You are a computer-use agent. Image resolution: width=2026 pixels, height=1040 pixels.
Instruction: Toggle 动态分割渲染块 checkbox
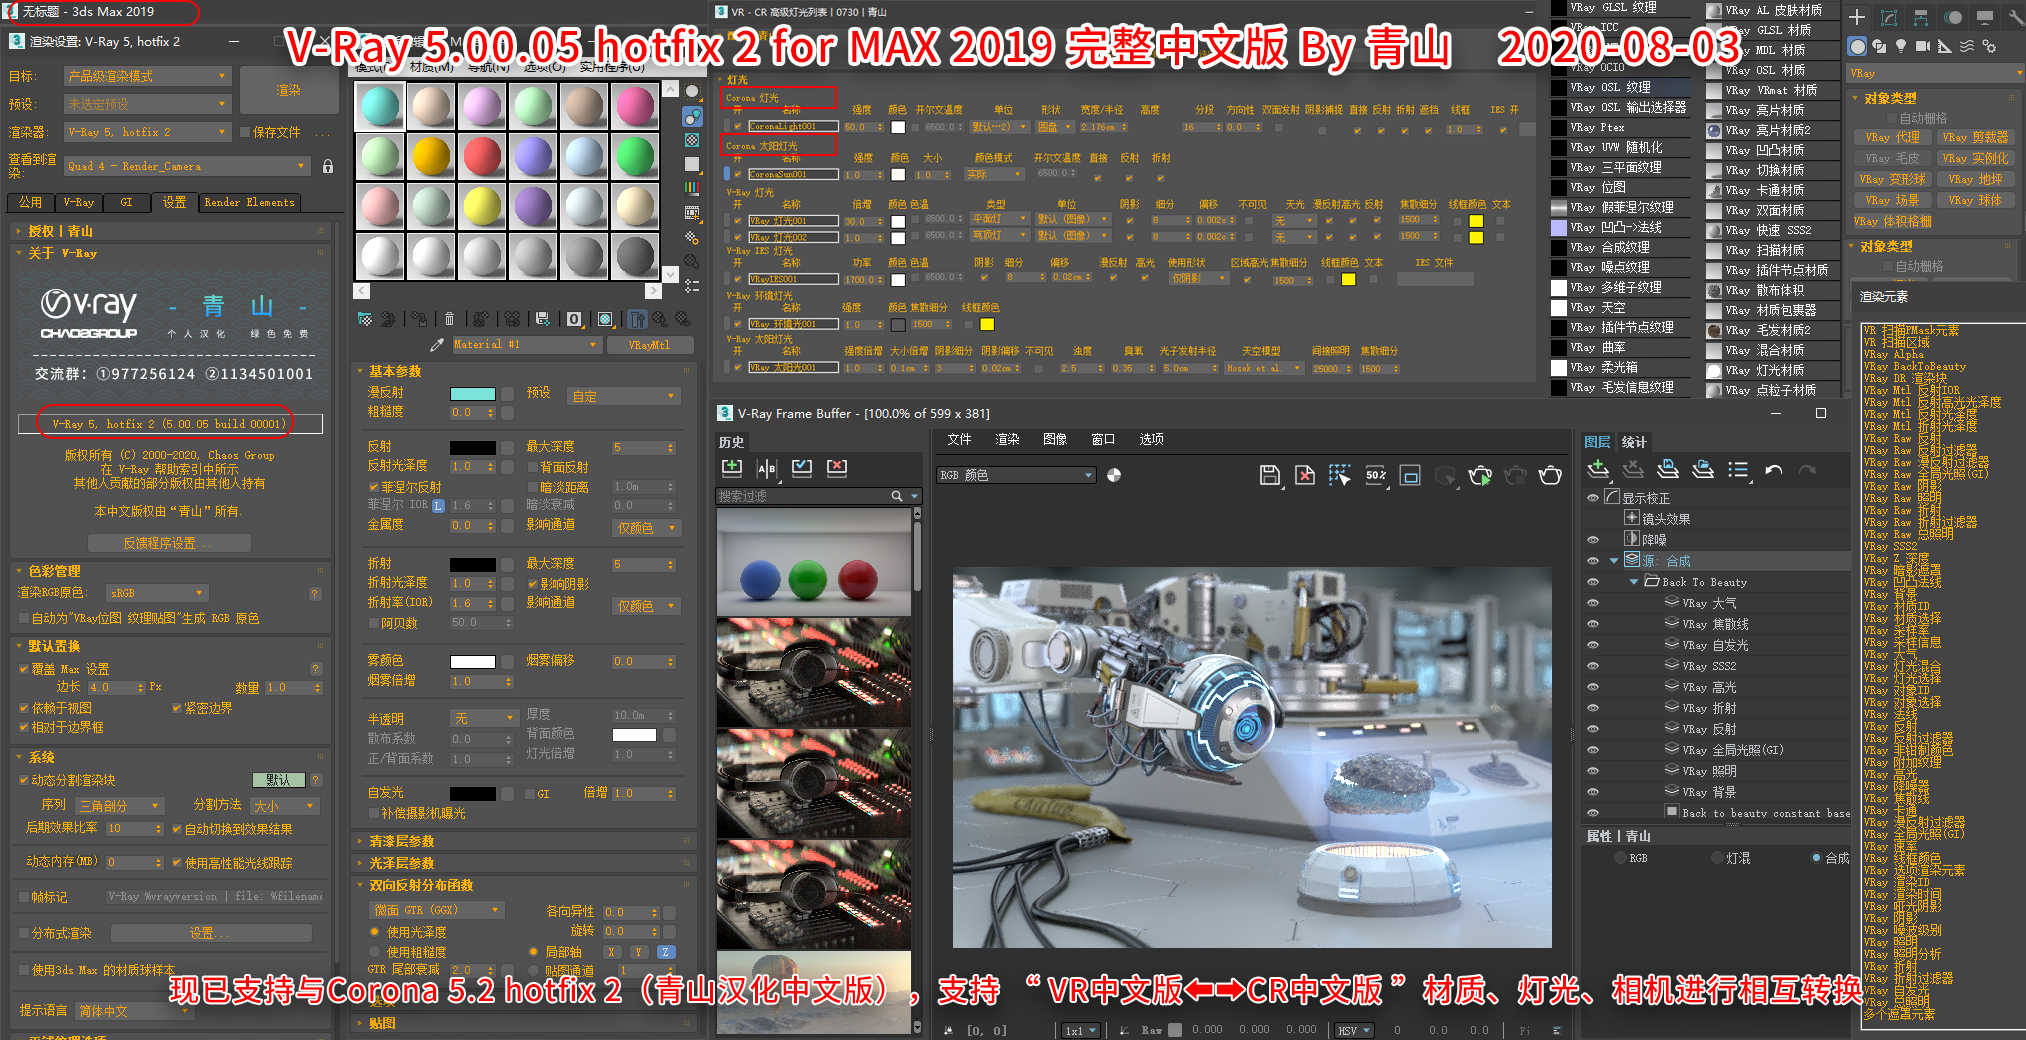pyautogui.click(x=23, y=780)
